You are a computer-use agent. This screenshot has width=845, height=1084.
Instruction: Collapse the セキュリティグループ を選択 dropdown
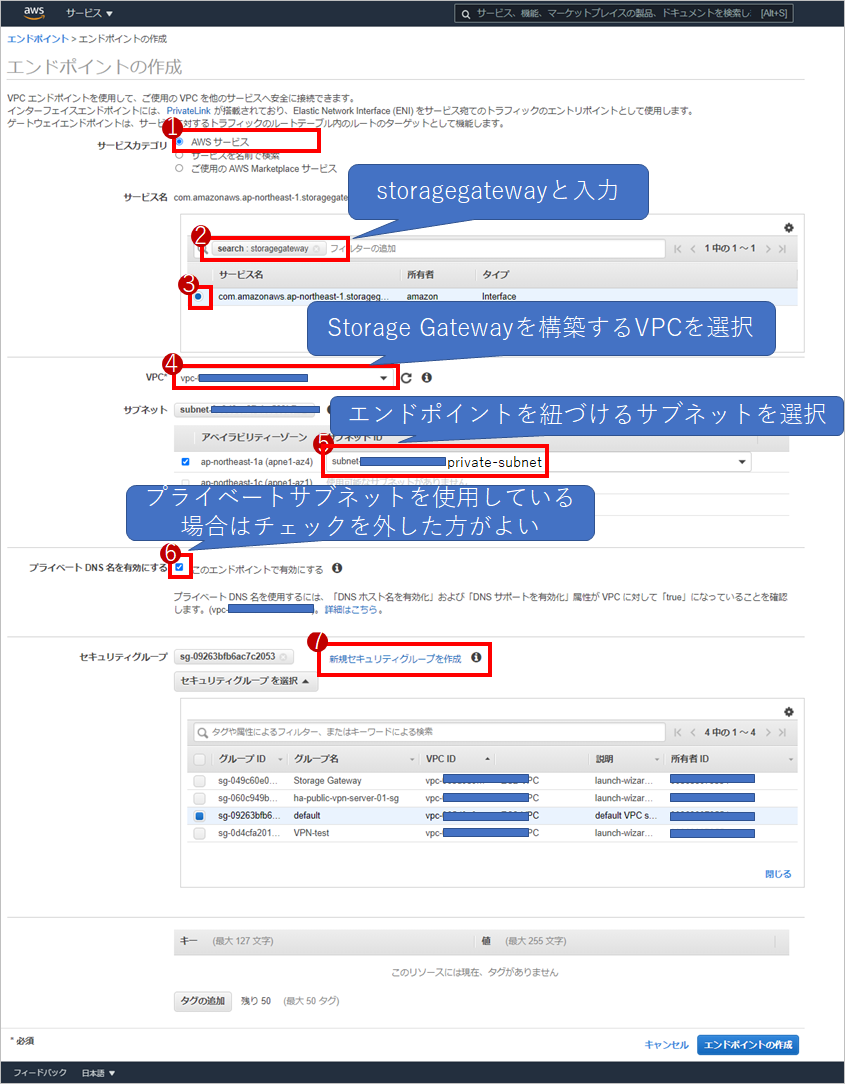click(245, 681)
